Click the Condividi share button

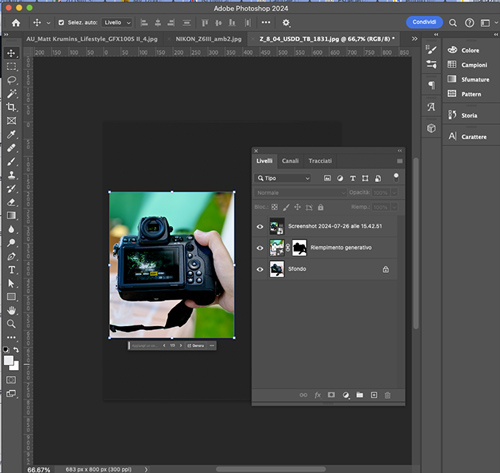(x=424, y=22)
